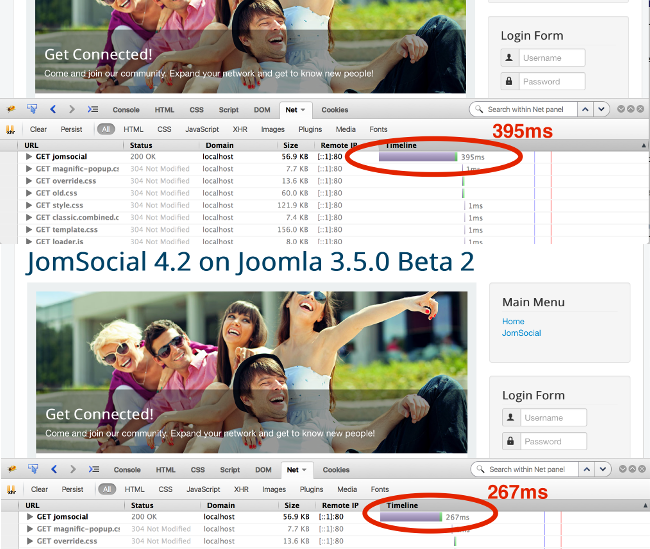Viewport: 650px width, 549px height.
Task: Show command line icon in upper Firebug panel
Action: click(x=93, y=109)
